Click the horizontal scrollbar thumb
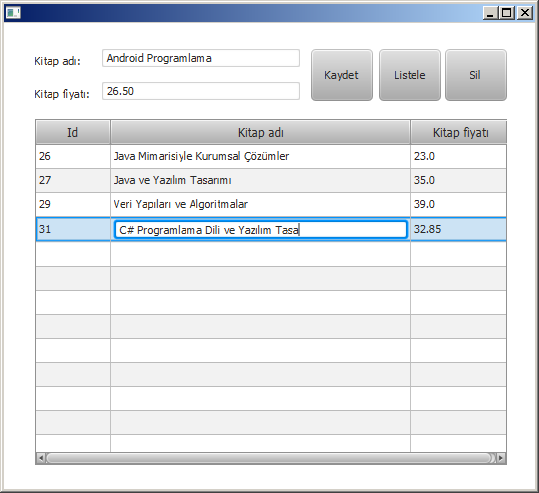The image size is (539, 493). click(x=270, y=458)
